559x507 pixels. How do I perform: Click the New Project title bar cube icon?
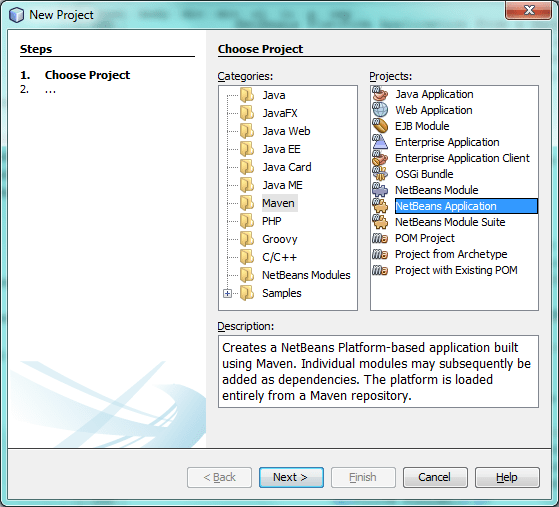(16, 15)
